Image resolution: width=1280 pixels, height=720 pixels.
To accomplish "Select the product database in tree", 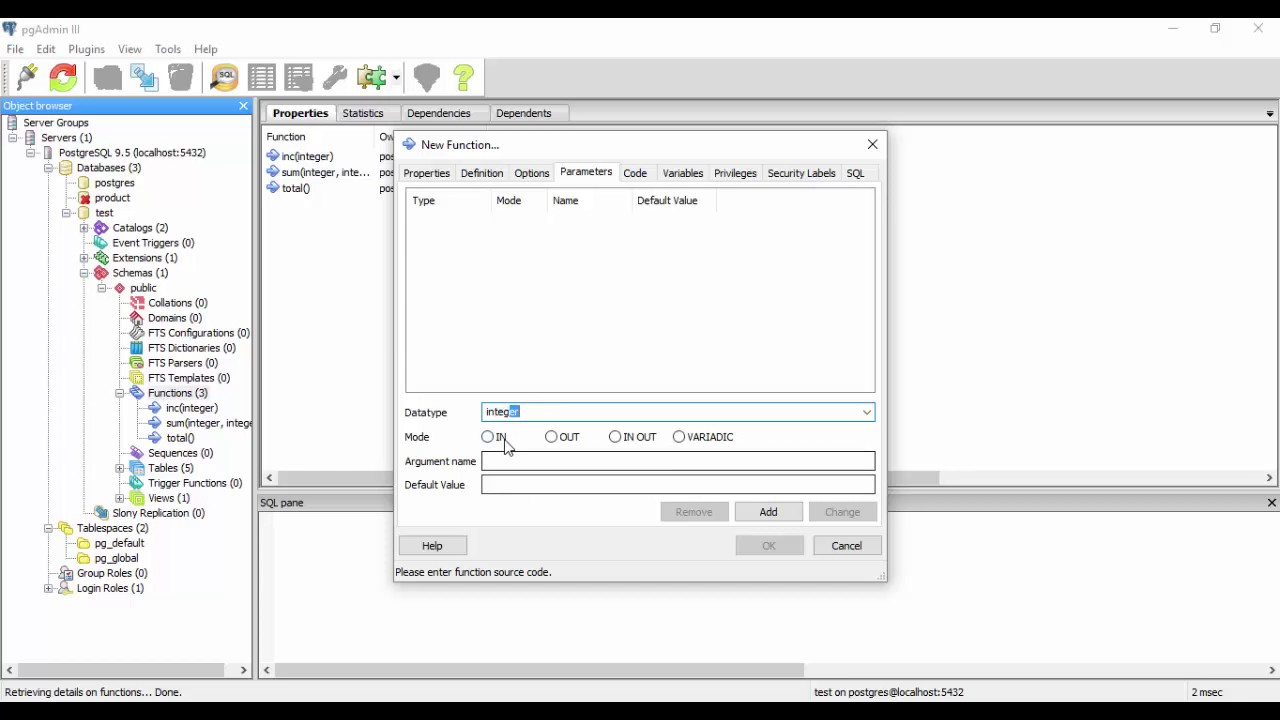I will pyautogui.click(x=112, y=198).
